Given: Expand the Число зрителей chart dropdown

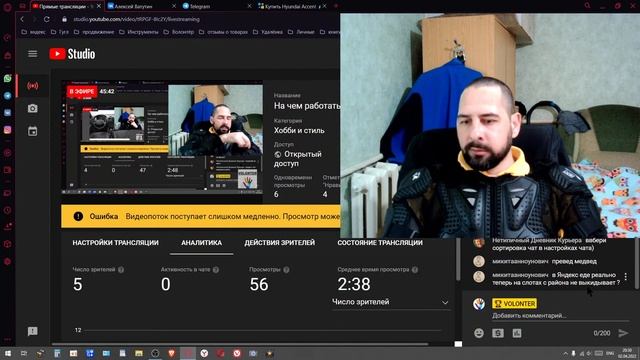Looking at the screenshot, I should point(391,302).
